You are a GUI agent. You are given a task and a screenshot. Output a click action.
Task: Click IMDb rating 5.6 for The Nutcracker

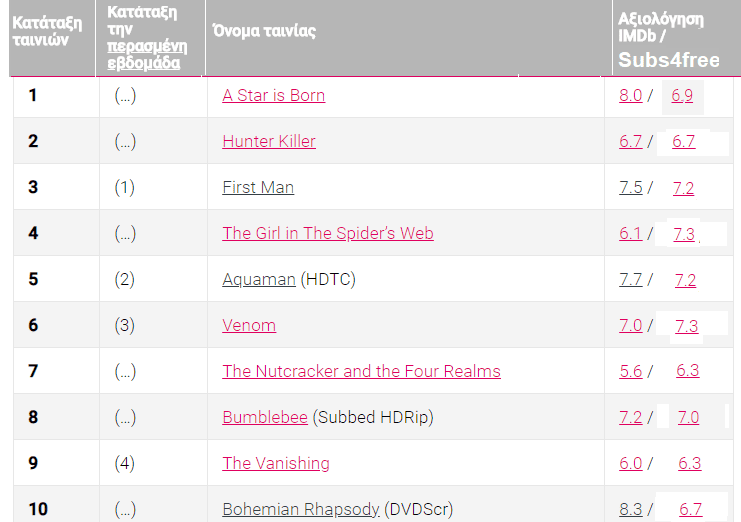(x=630, y=372)
